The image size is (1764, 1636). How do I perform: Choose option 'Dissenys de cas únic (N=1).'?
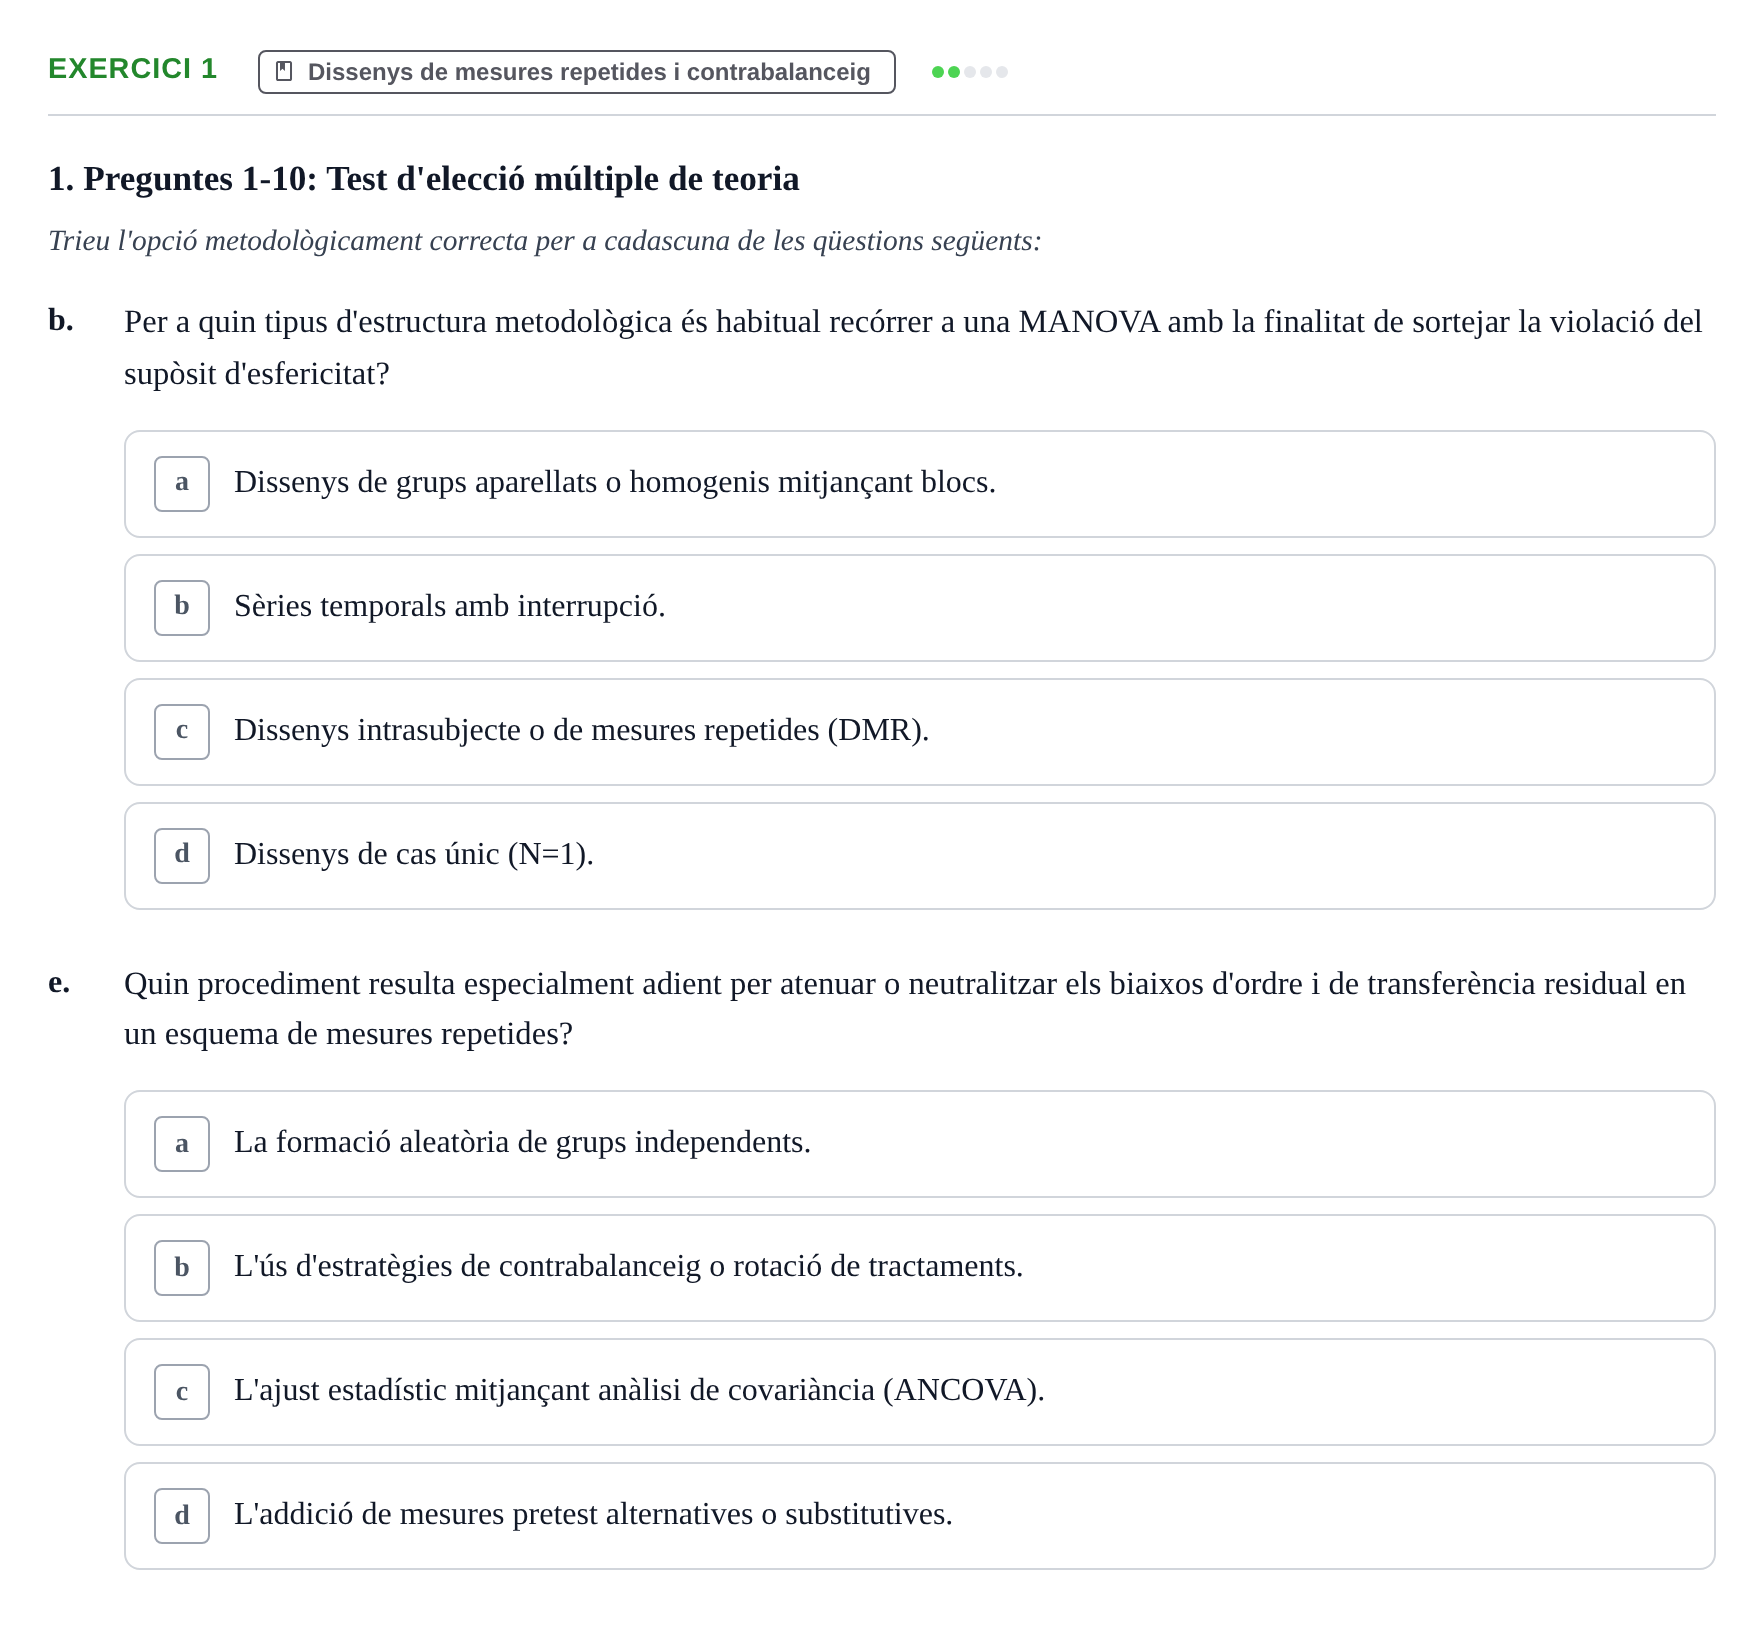click(920, 856)
